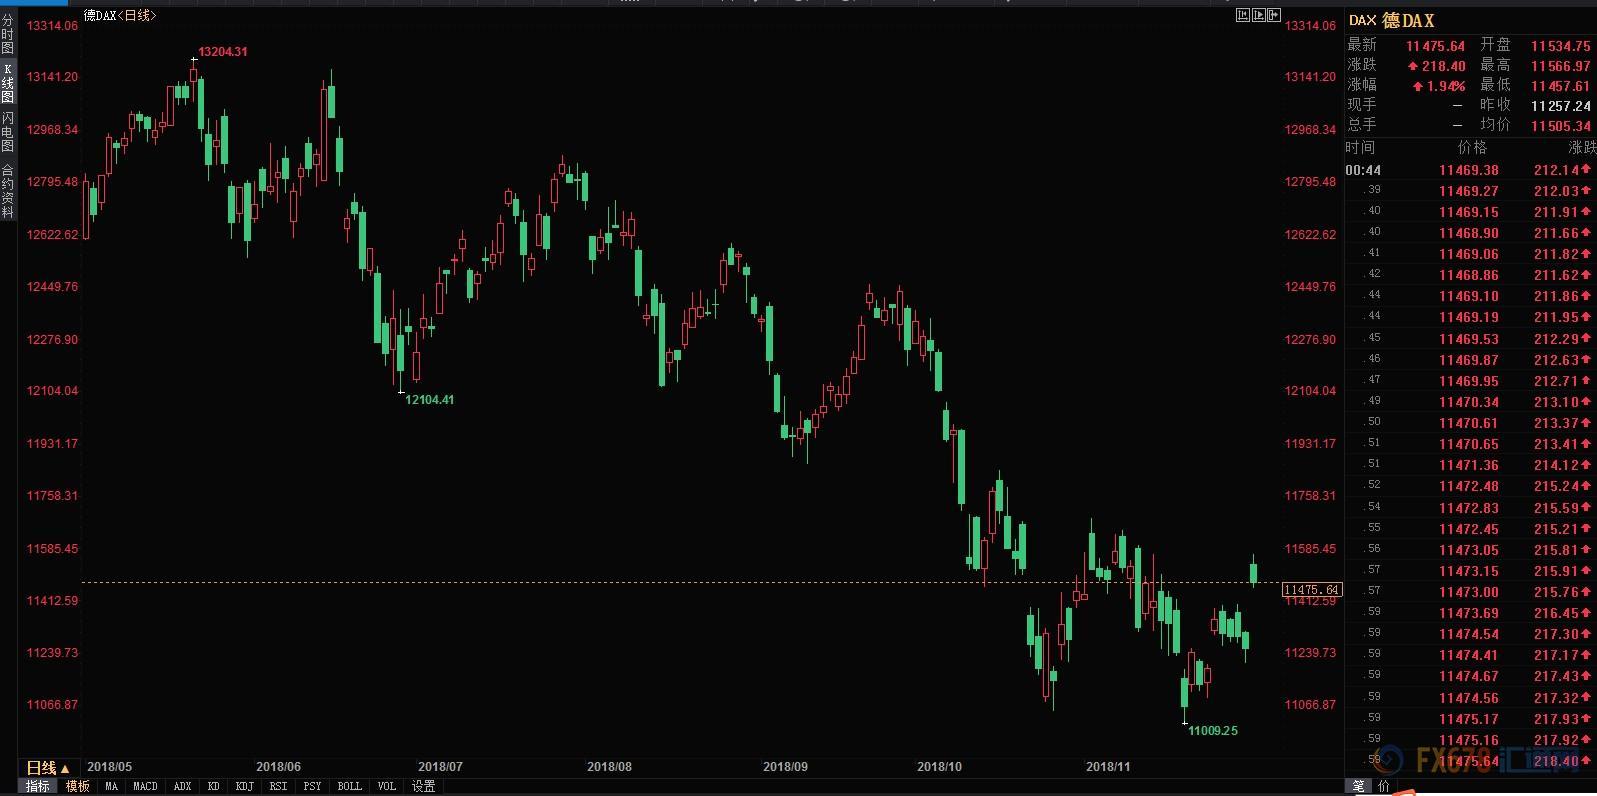Open the 合约资料 sidebar tab

pyautogui.click(x=8, y=190)
